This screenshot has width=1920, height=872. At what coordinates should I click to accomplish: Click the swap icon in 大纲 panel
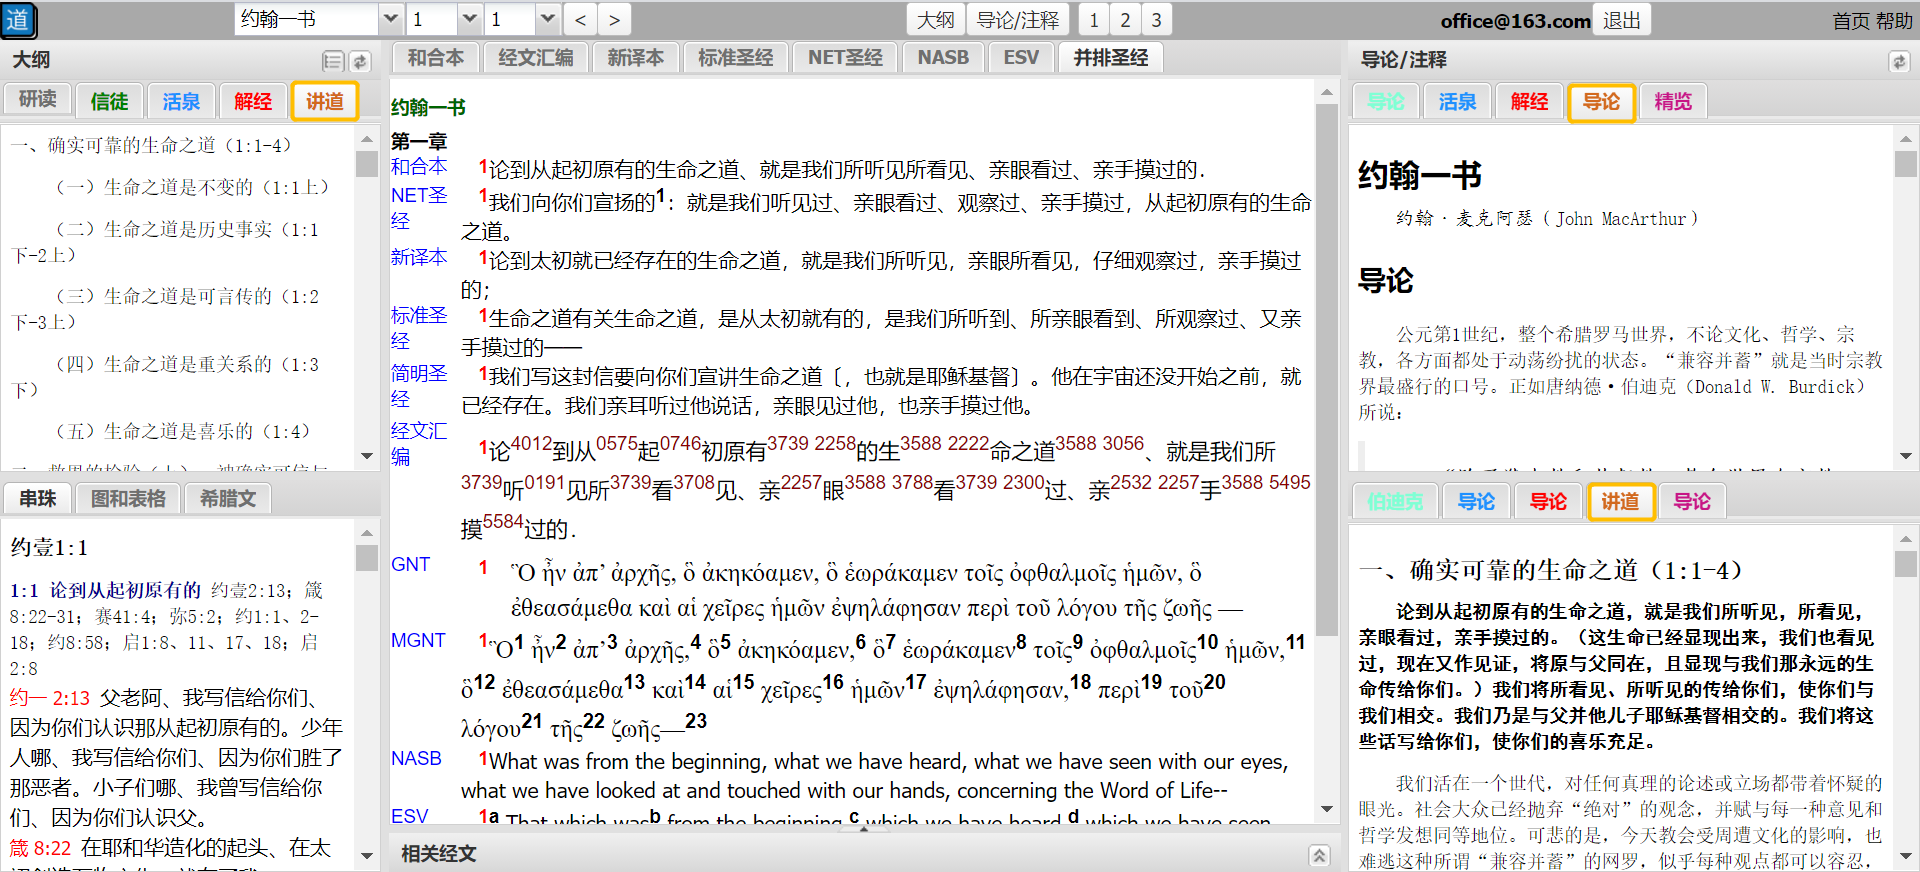click(360, 62)
